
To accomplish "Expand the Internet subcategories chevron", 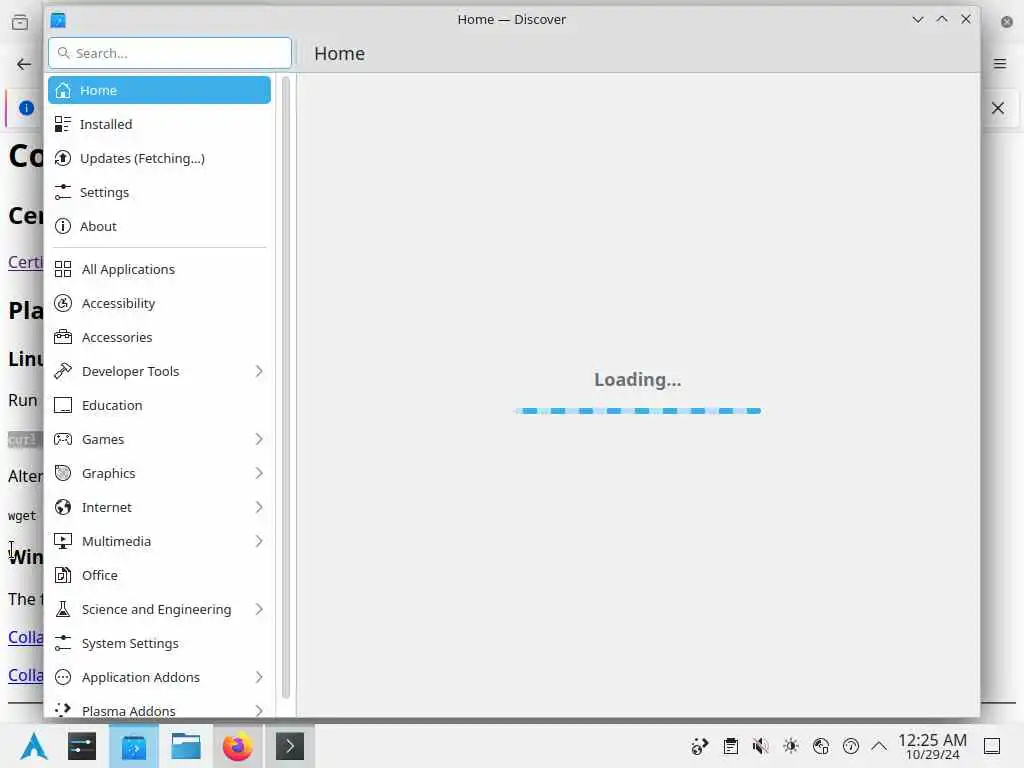I will coord(259,507).
